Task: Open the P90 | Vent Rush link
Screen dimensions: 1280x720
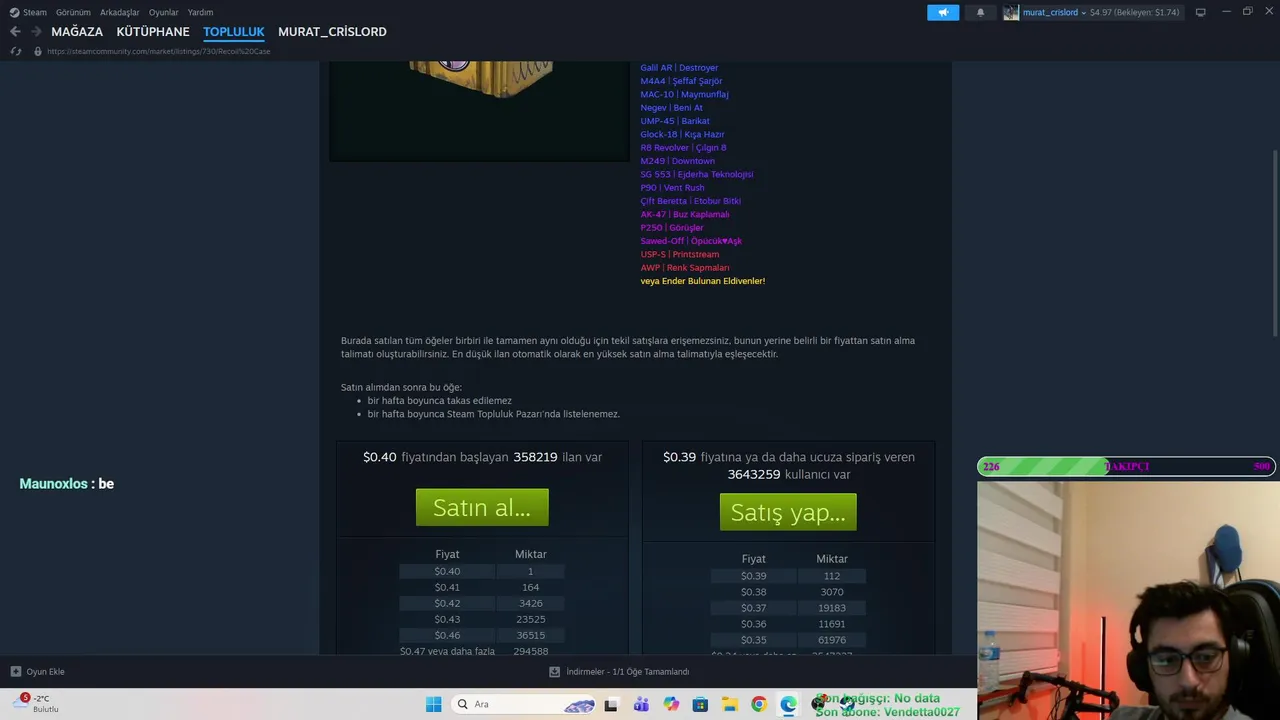Action: coord(672,188)
